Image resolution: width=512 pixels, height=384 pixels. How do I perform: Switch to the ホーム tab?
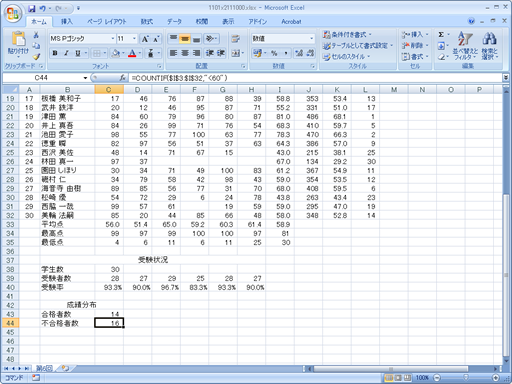[39, 22]
